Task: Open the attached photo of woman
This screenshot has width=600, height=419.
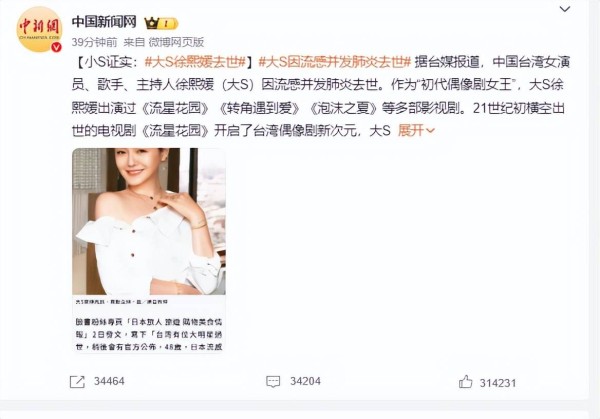Action: (149, 221)
